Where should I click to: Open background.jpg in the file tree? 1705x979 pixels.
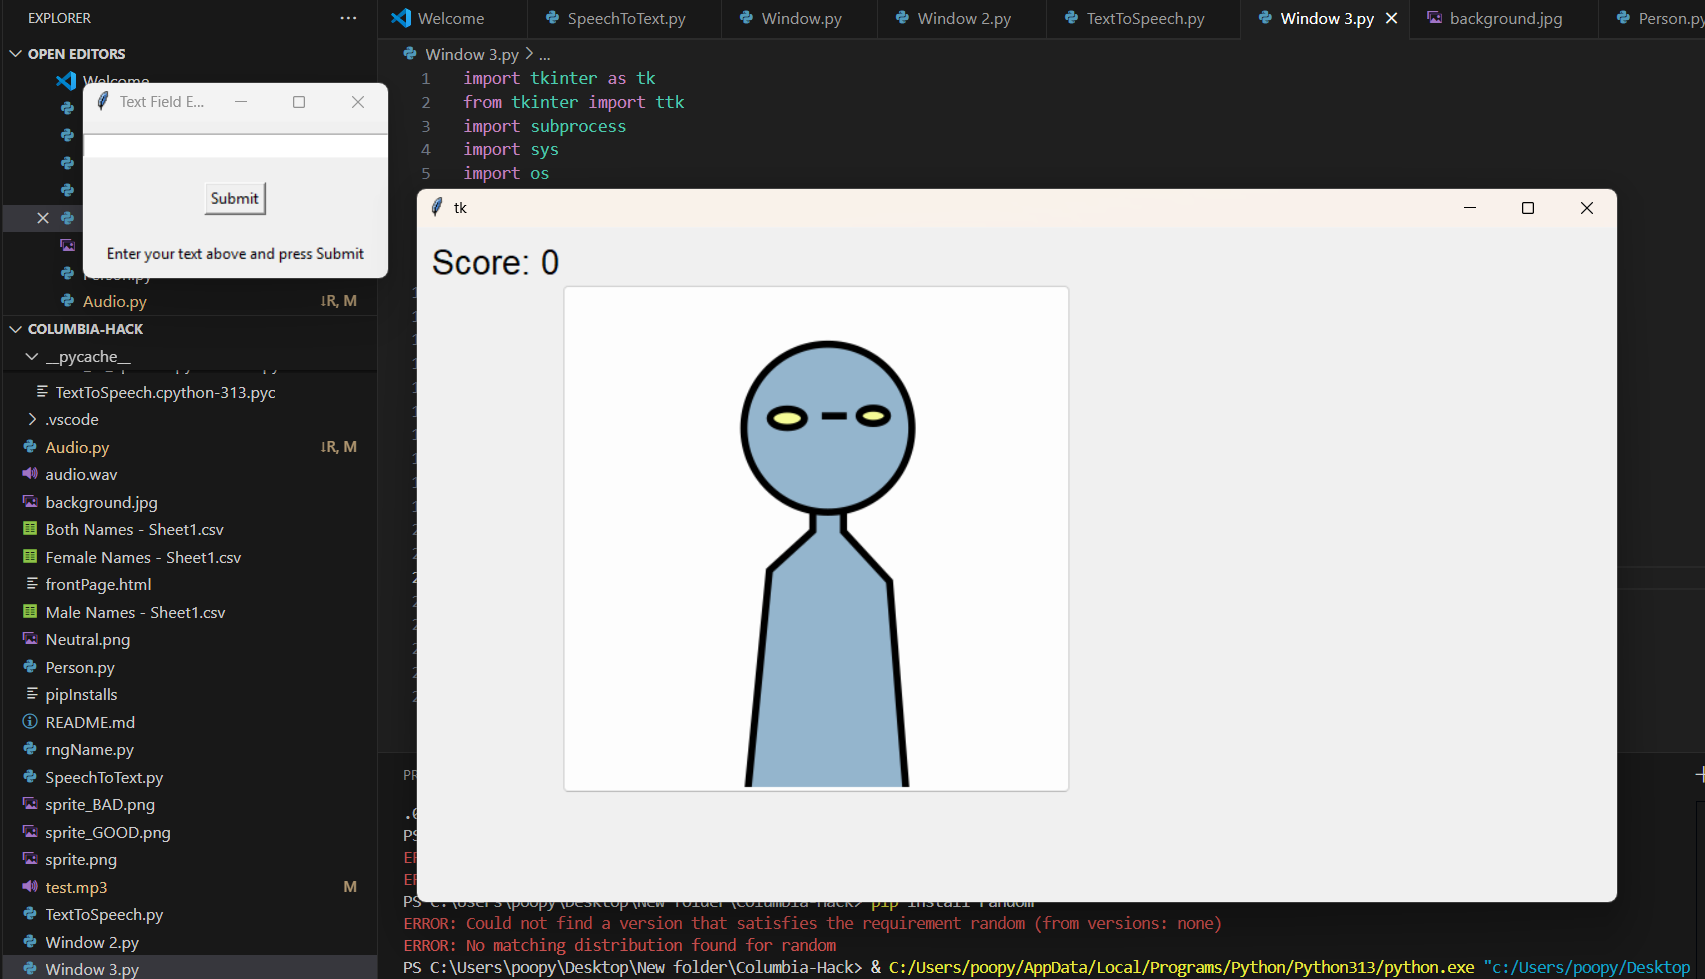[x=101, y=502]
